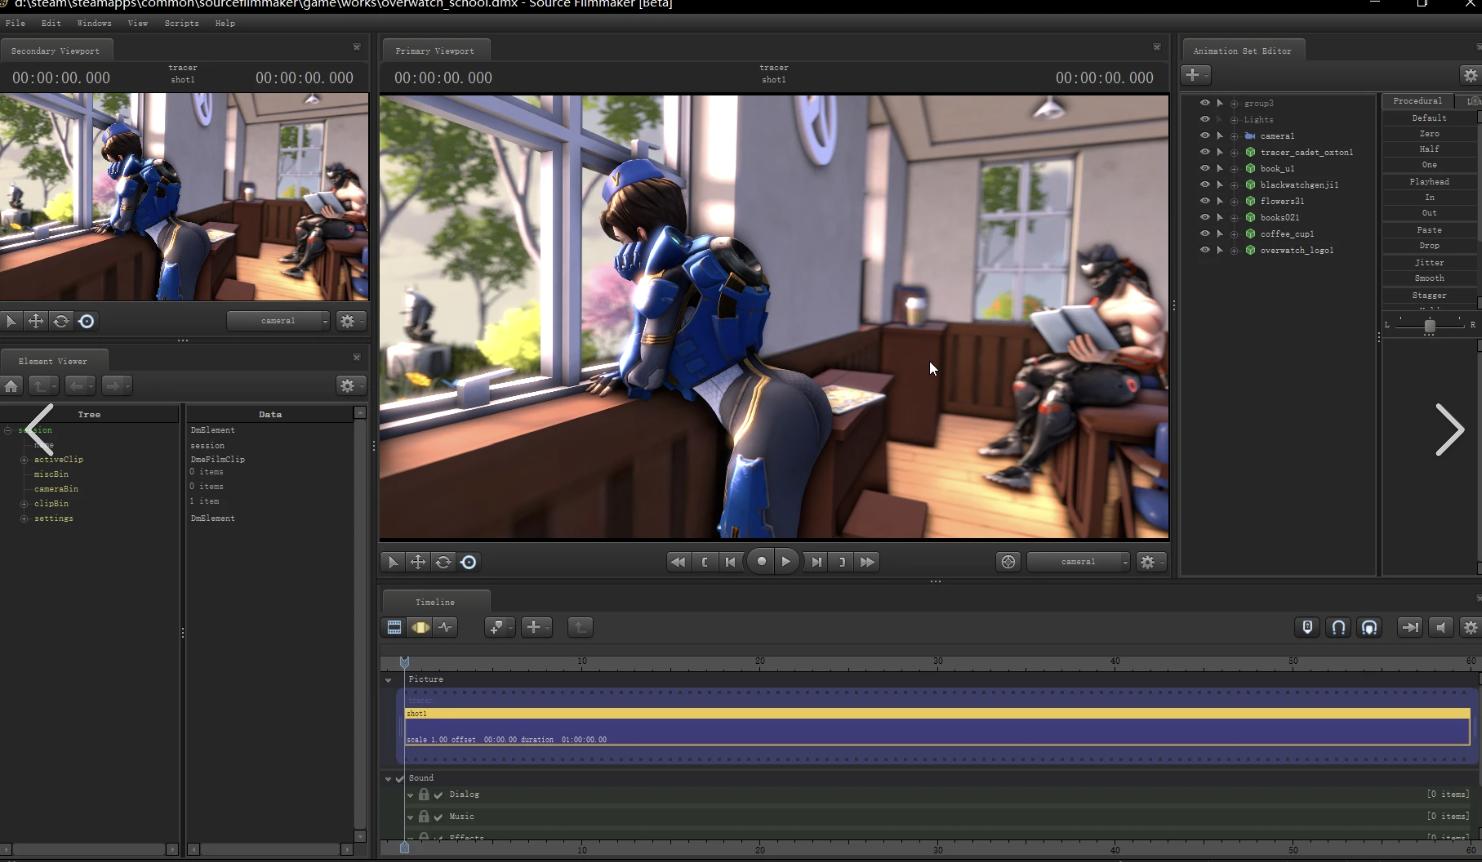Switch timeline to Motion Editor mode

420,627
